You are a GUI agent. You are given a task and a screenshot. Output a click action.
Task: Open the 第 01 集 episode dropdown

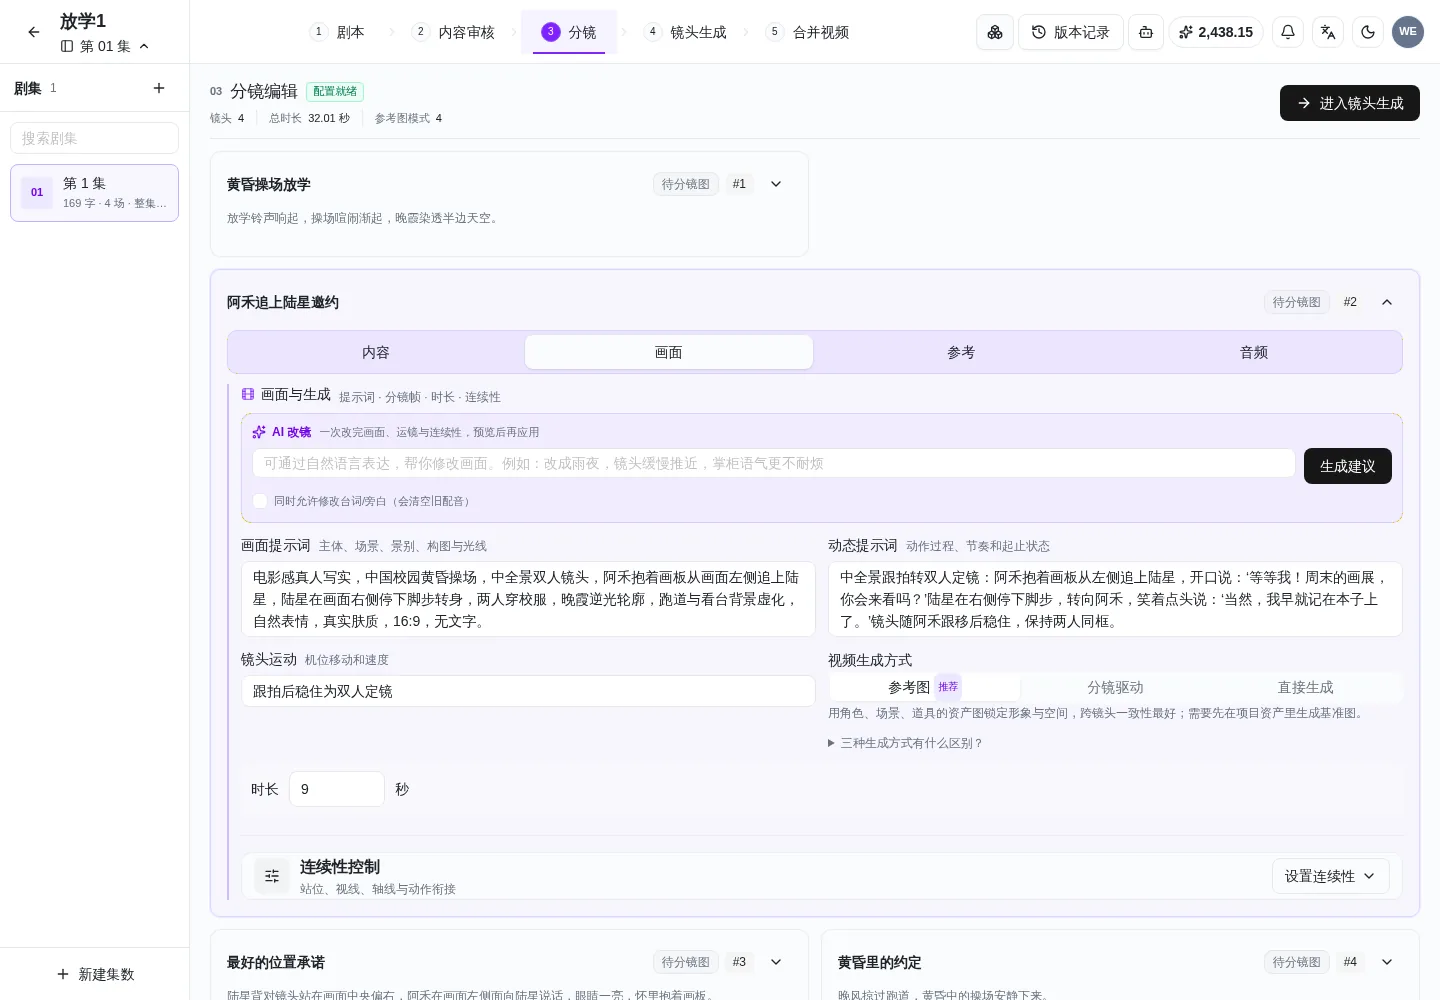click(105, 46)
